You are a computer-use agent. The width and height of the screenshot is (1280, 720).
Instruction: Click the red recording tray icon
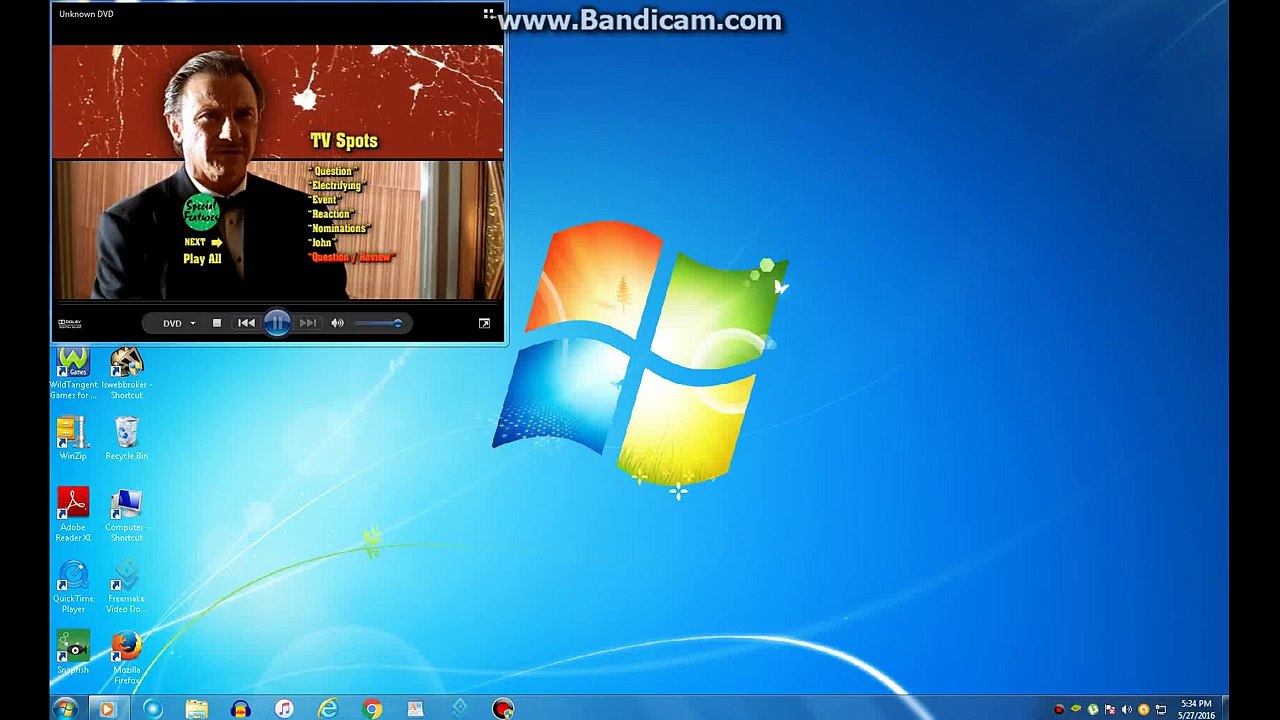(1059, 710)
